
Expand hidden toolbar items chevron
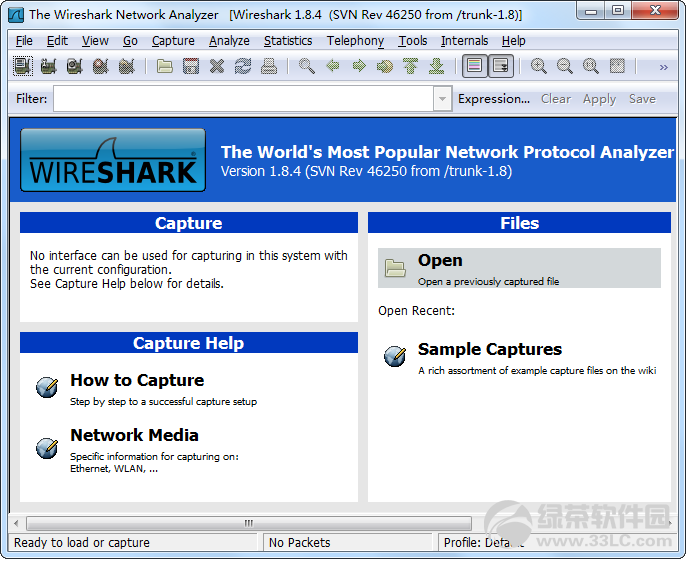664,67
